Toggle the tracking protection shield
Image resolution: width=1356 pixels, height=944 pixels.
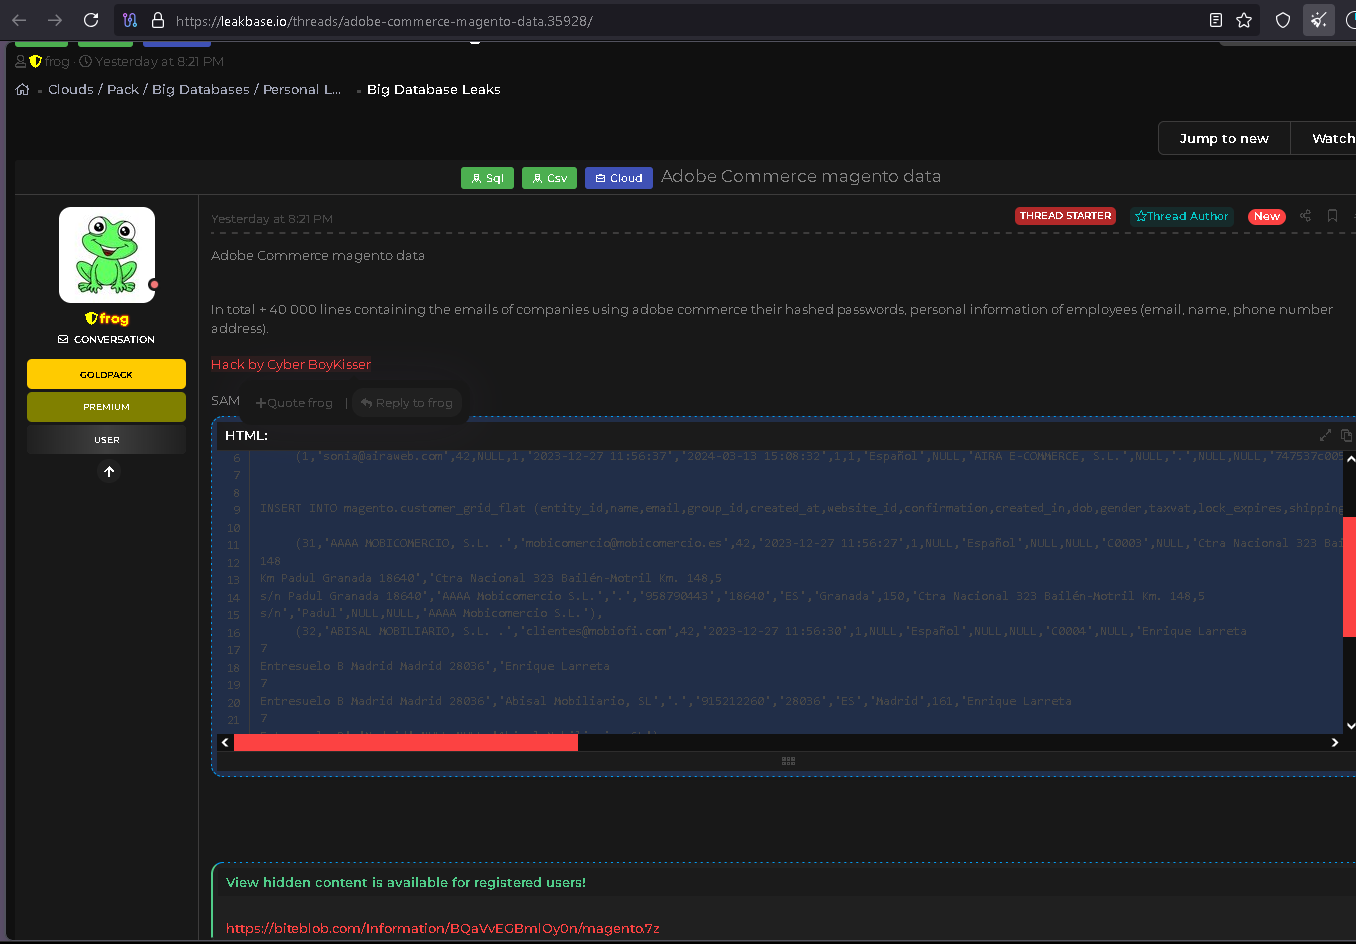click(1283, 20)
